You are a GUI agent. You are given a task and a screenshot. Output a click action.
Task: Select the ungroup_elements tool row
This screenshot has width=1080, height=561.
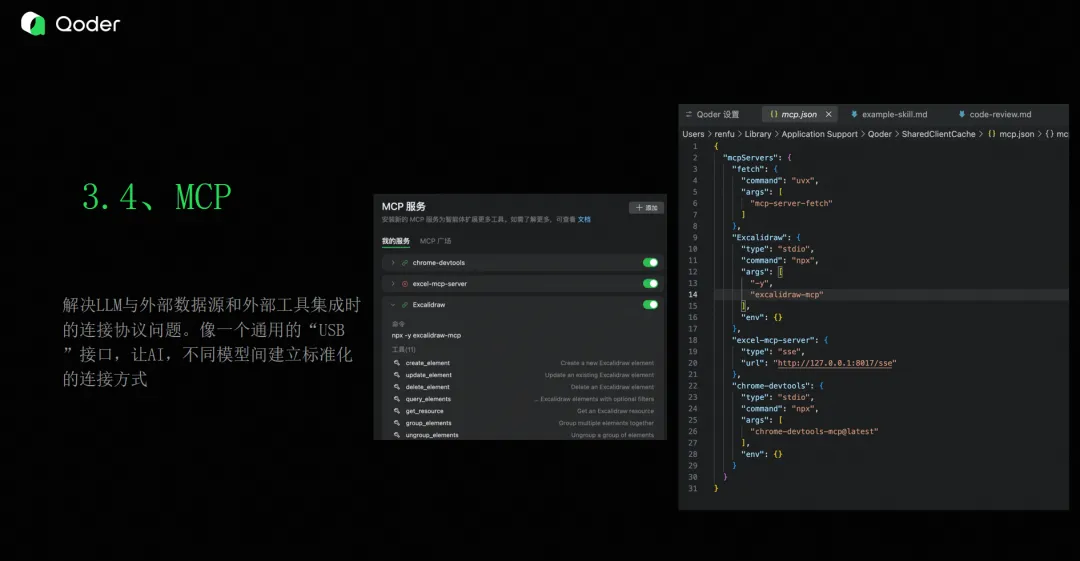coord(523,435)
